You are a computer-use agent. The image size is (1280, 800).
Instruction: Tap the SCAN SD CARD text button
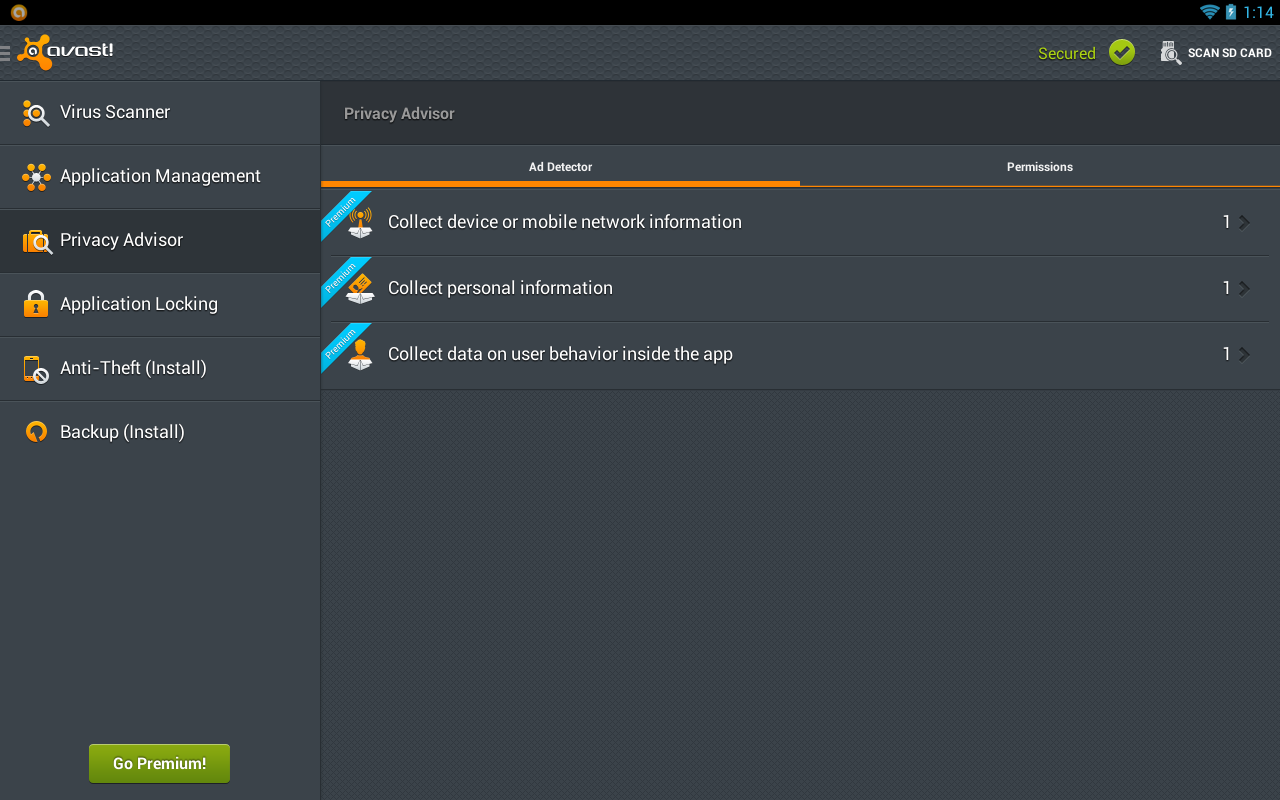[x=1229, y=53]
